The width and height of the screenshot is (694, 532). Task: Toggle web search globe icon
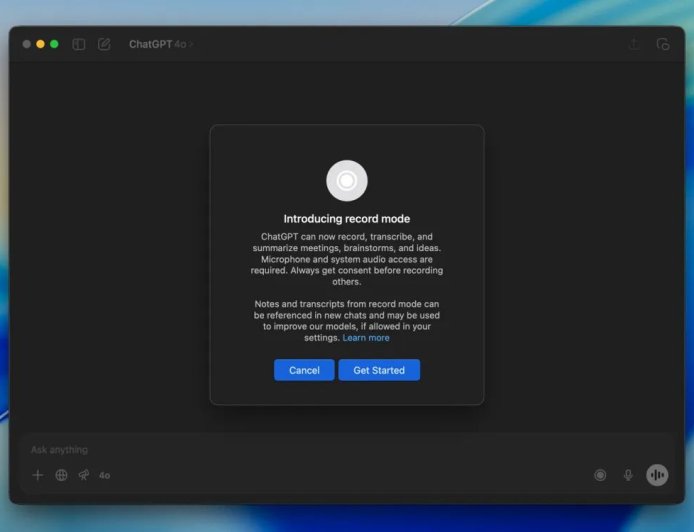(61, 475)
